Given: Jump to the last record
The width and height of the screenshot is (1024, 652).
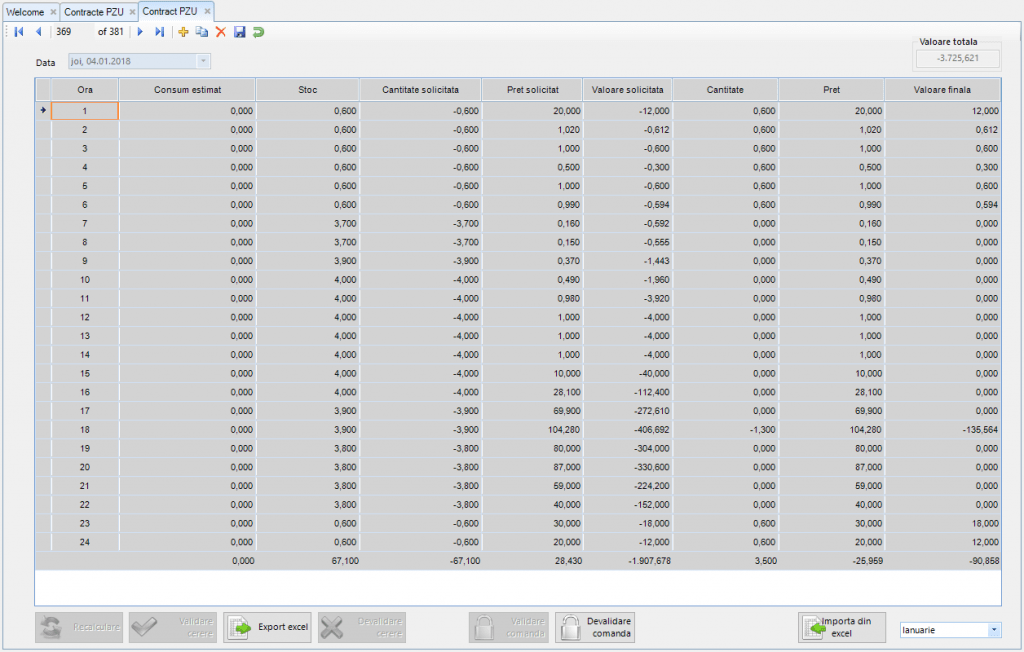Looking at the screenshot, I should [159, 31].
